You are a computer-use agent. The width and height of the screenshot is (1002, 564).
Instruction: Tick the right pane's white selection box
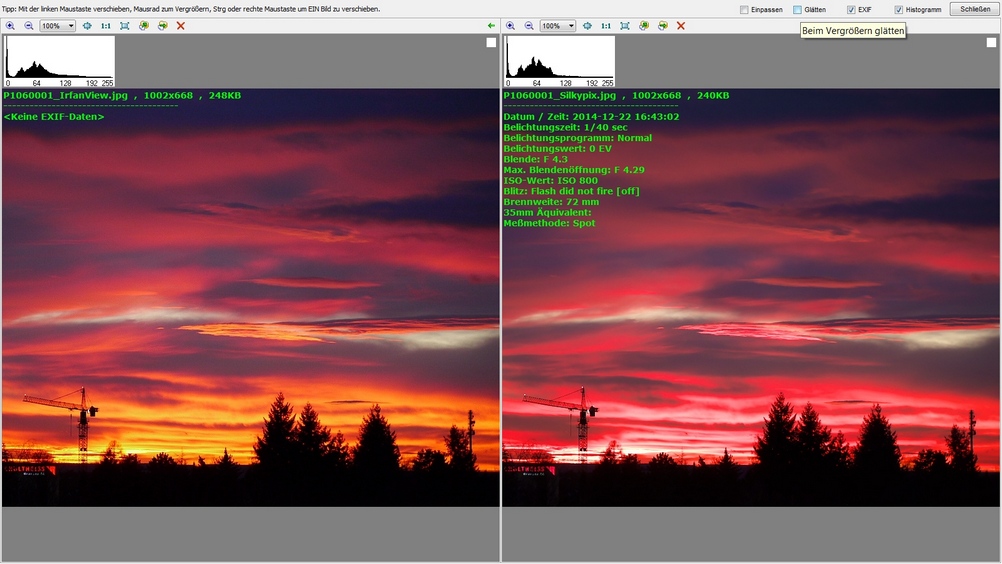[x=991, y=42]
